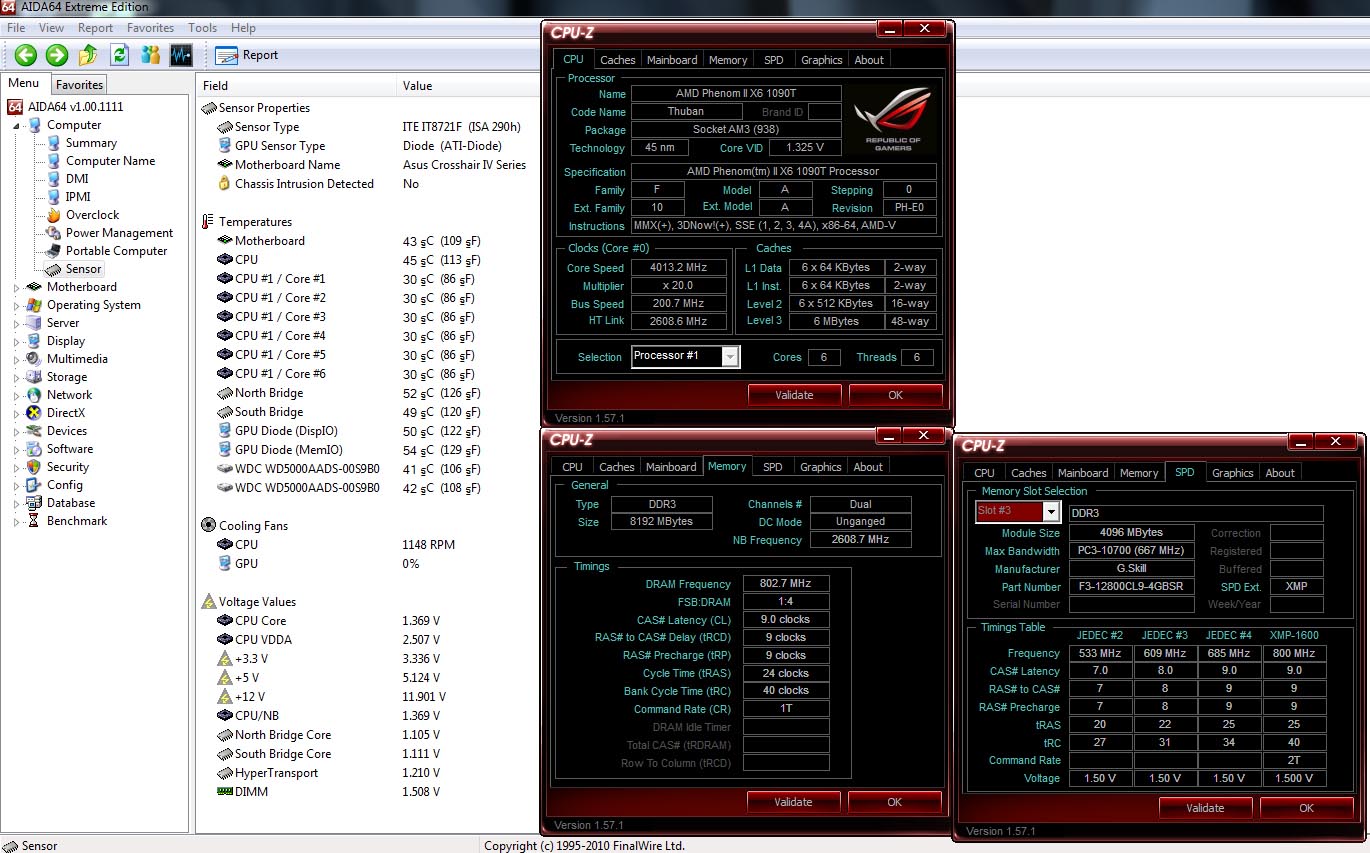Click the green Forward arrow in AIDA64 toolbar
This screenshot has width=1370, height=853.
[57, 55]
